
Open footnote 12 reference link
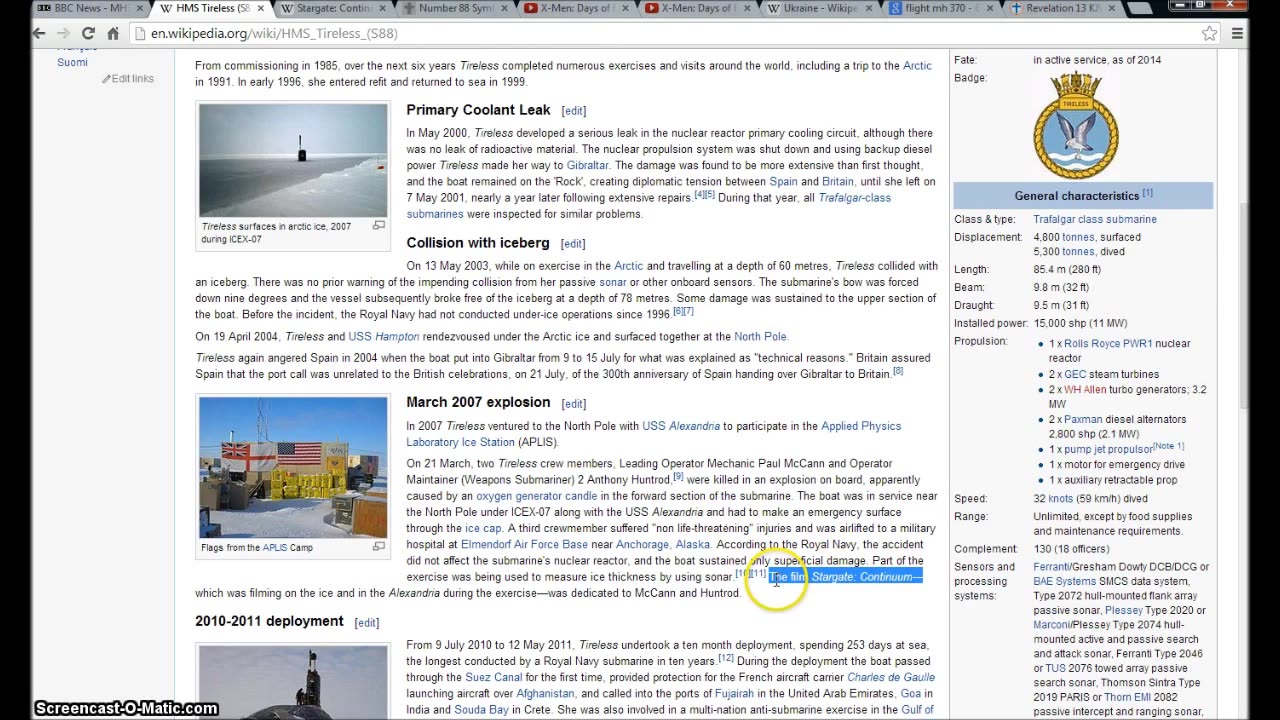click(726, 658)
